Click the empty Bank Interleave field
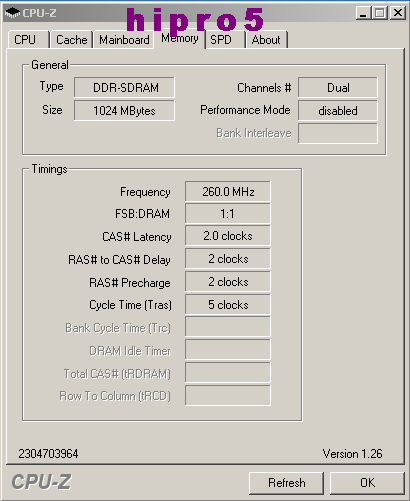The height and width of the screenshot is (501, 410). click(x=338, y=133)
